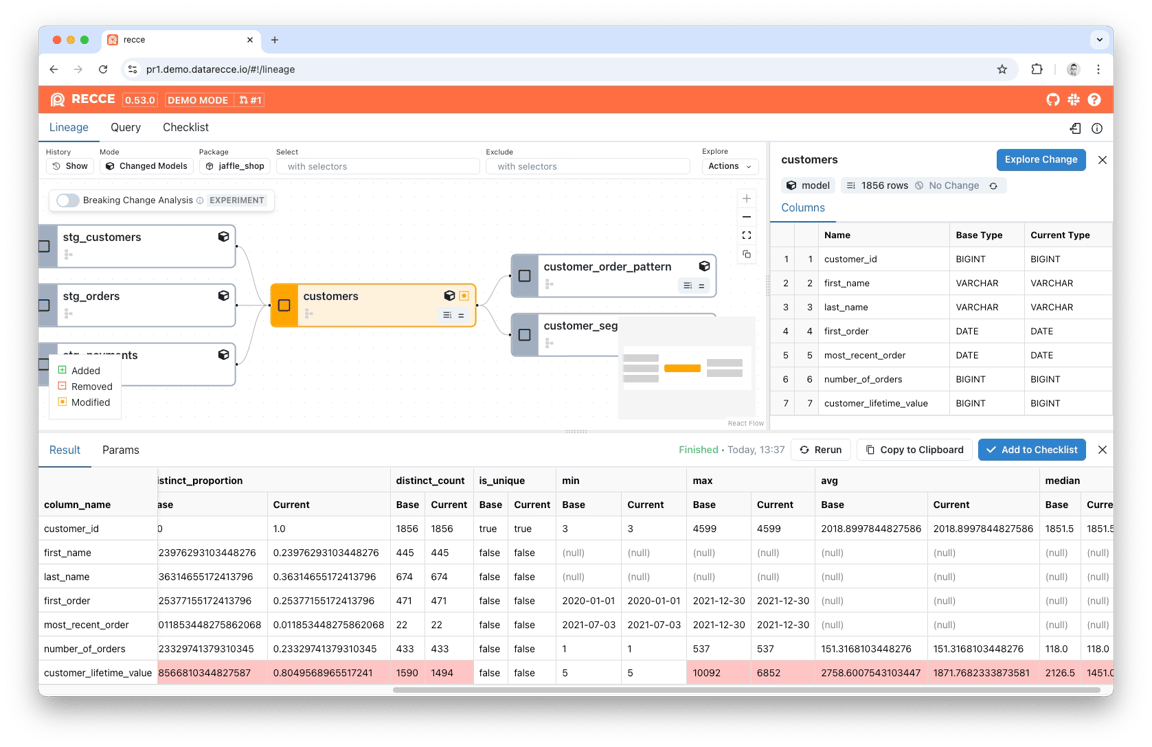Image resolution: width=1152 pixels, height=747 pixels.
Task: Select the checkbox on stg_customers node
Action: [x=42, y=246]
